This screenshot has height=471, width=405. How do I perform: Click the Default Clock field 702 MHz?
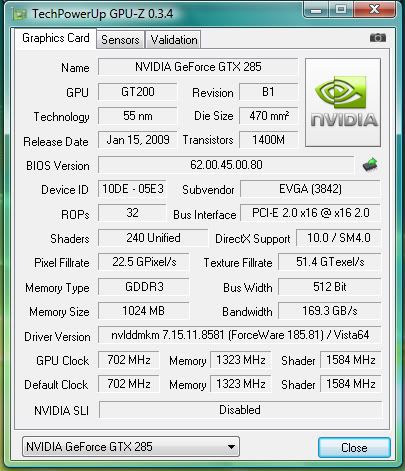click(129, 384)
